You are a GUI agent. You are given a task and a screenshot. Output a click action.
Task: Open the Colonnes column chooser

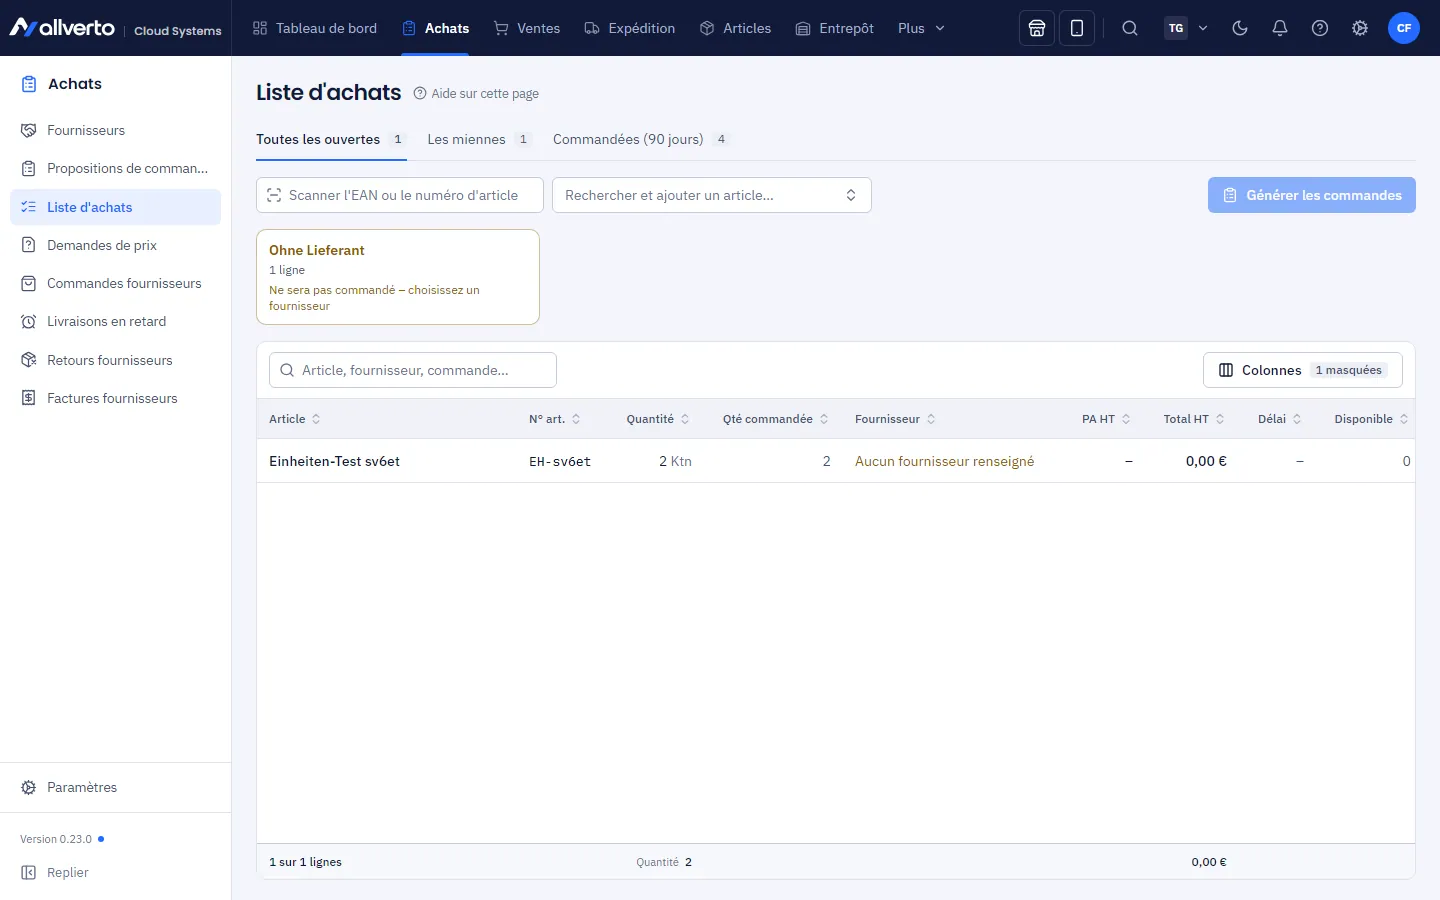click(x=1303, y=370)
